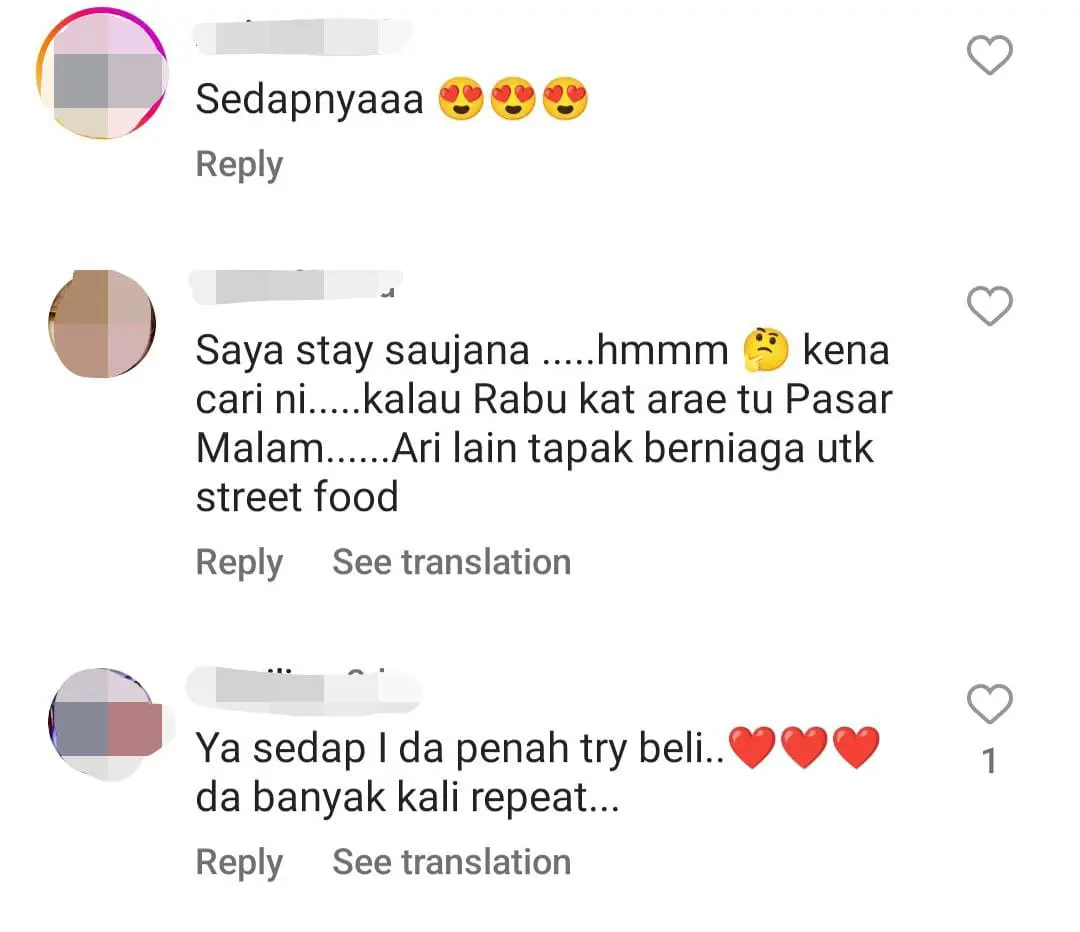Click the heart-eyes emojis after "Sedapnyaaa"
The image size is (1080, 932).
(513, 100)
